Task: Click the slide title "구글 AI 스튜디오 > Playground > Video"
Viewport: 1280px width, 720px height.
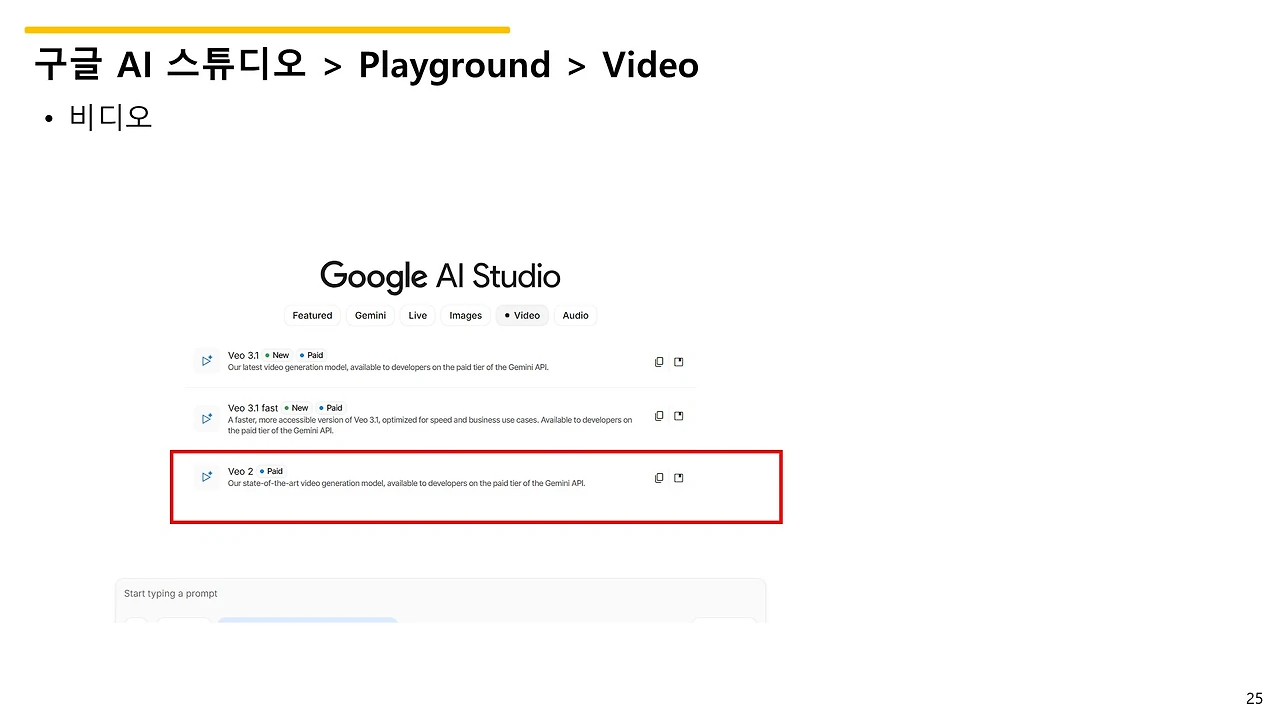Action: point(366,65)
